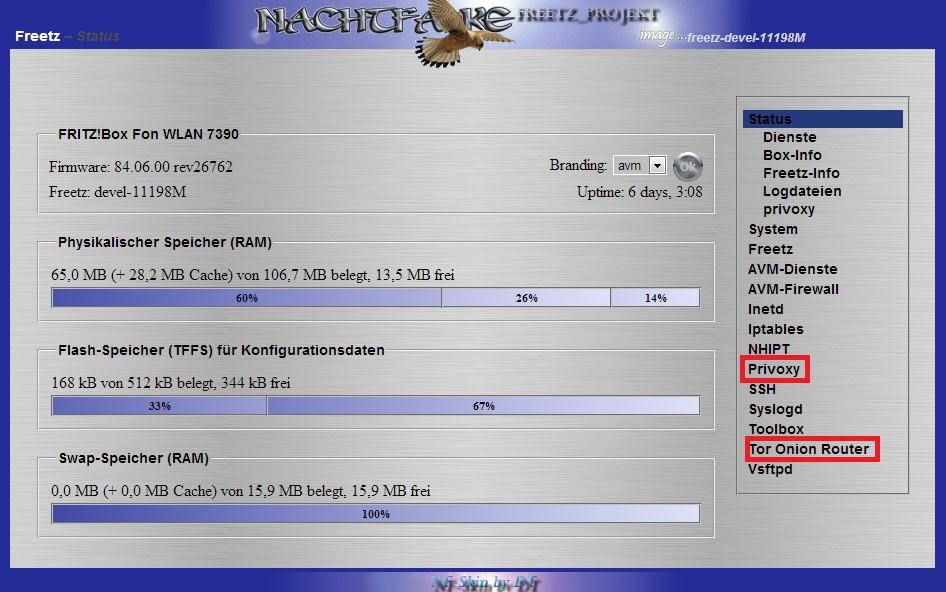The height and width of the screenshot is (592, 946).
Task: Click the 33% flash used bar segment
Action: point(159,406)
